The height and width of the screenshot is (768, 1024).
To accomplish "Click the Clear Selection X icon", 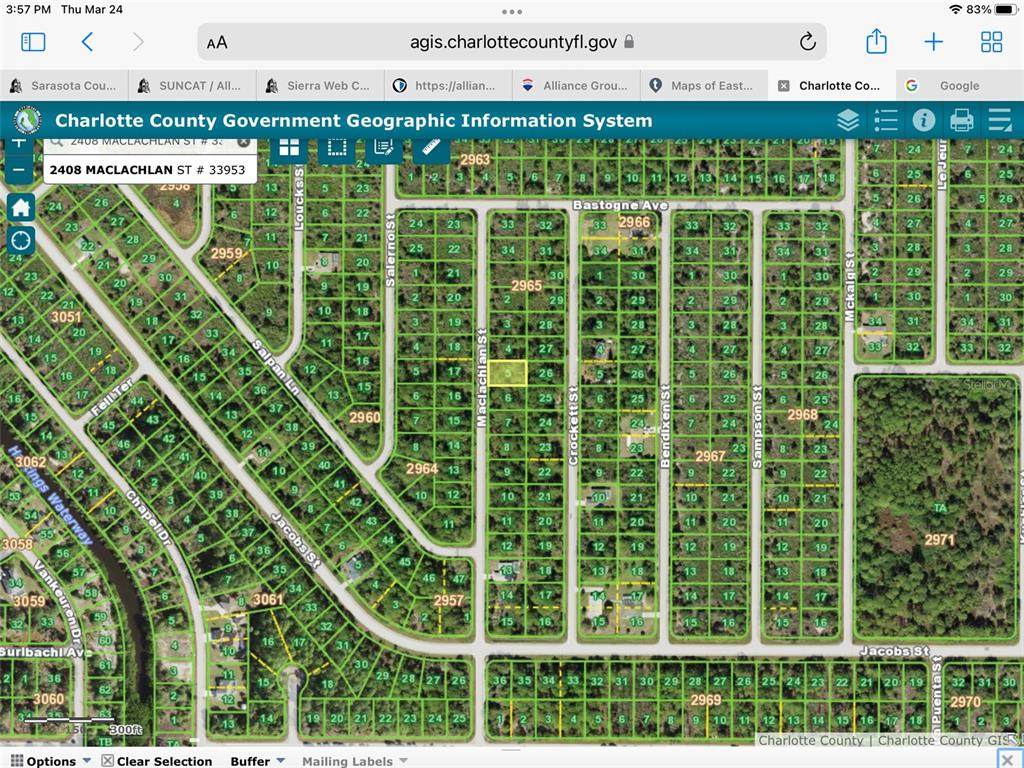I will click(x=108, y=761).
